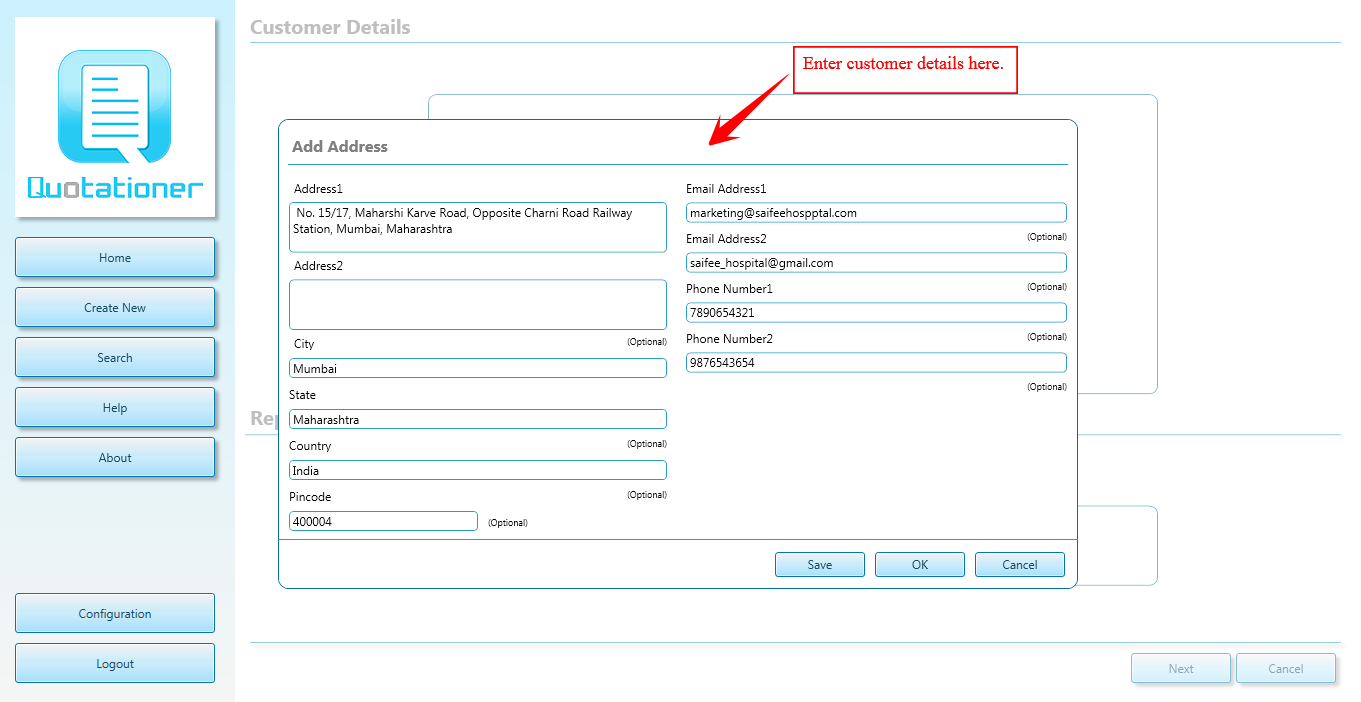This screenshot has height=702, width=1361.
Task: Click the Logout button
Action: tap(115, 663)
